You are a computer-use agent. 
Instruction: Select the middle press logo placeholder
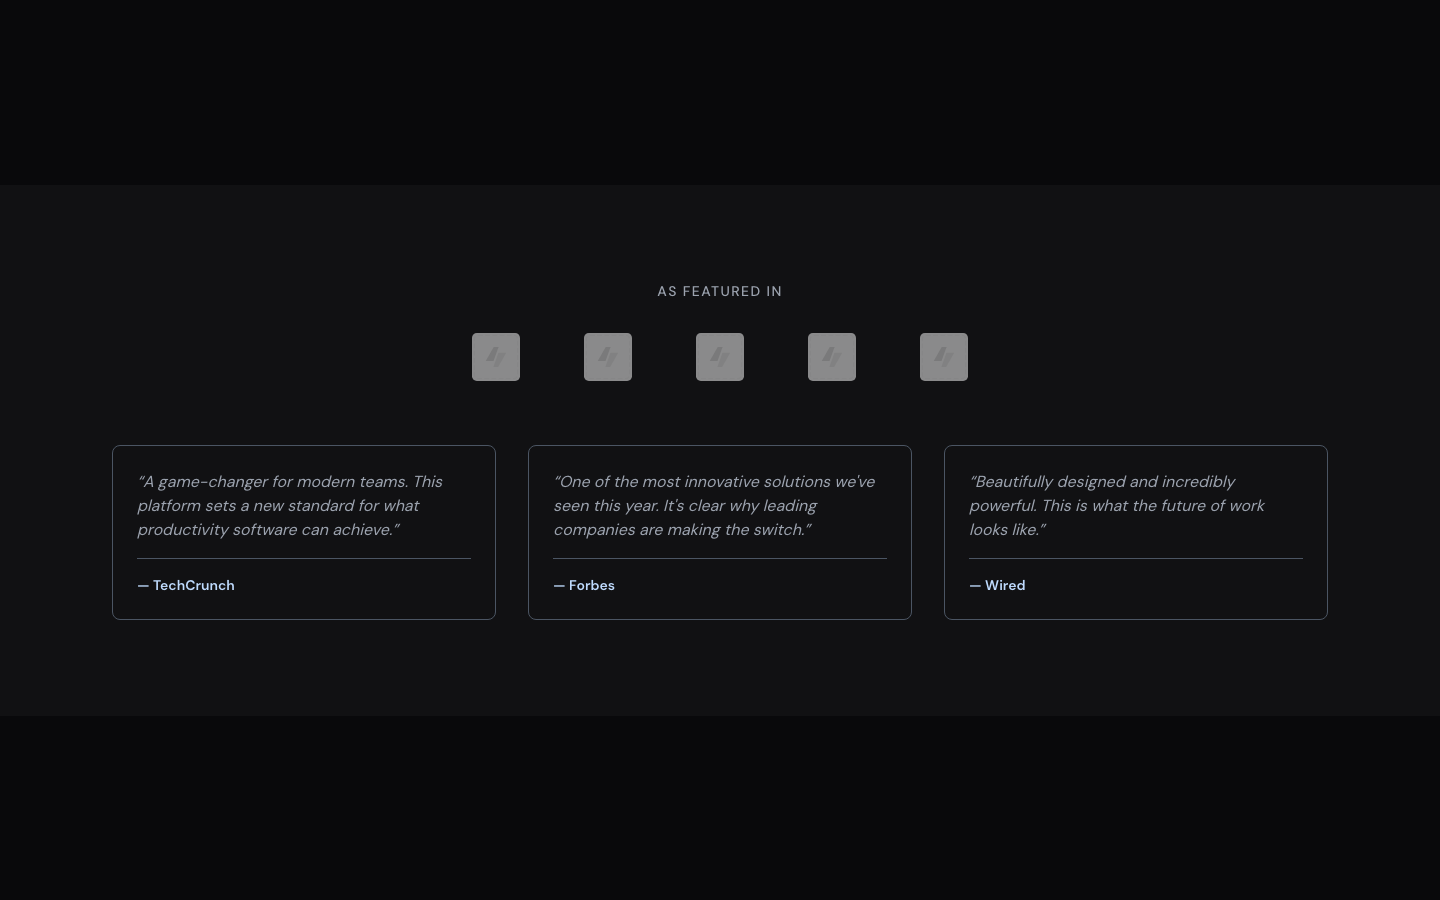pos(720,357)
